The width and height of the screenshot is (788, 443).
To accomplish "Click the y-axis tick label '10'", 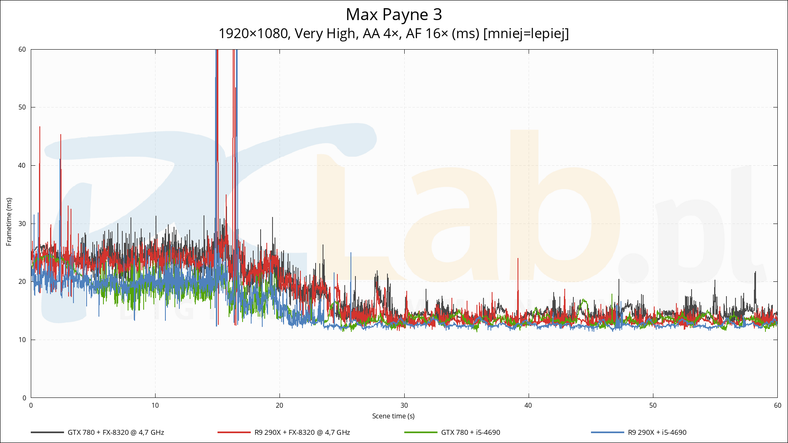I will [x=22, y=340].
